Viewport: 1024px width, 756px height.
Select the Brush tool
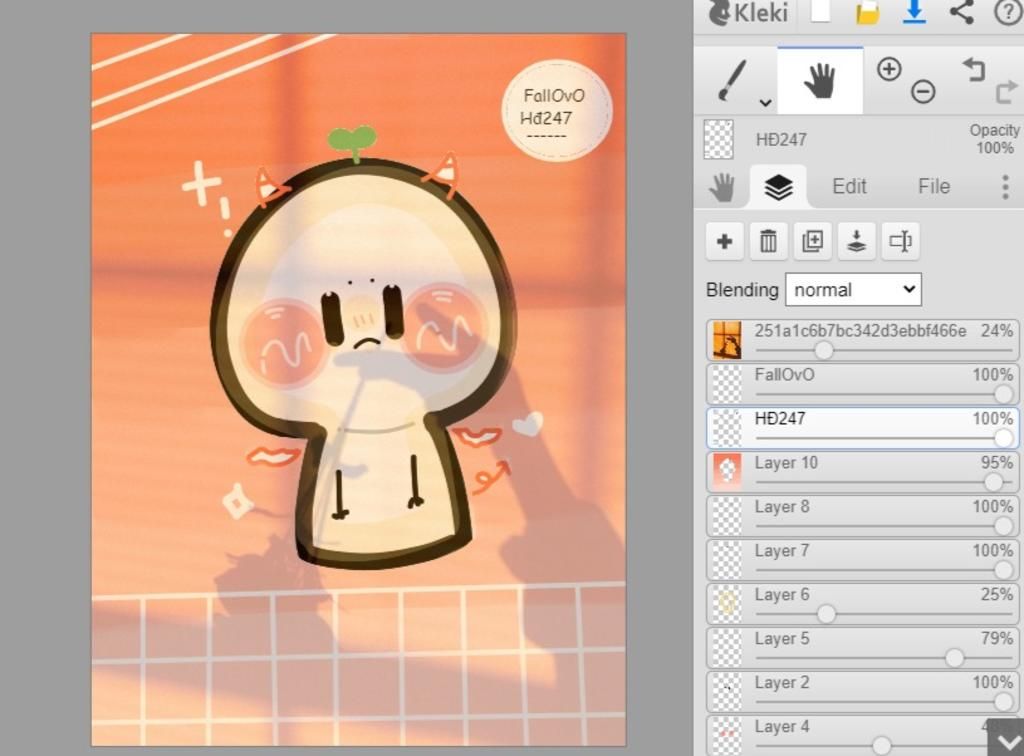tap(733, 81)
